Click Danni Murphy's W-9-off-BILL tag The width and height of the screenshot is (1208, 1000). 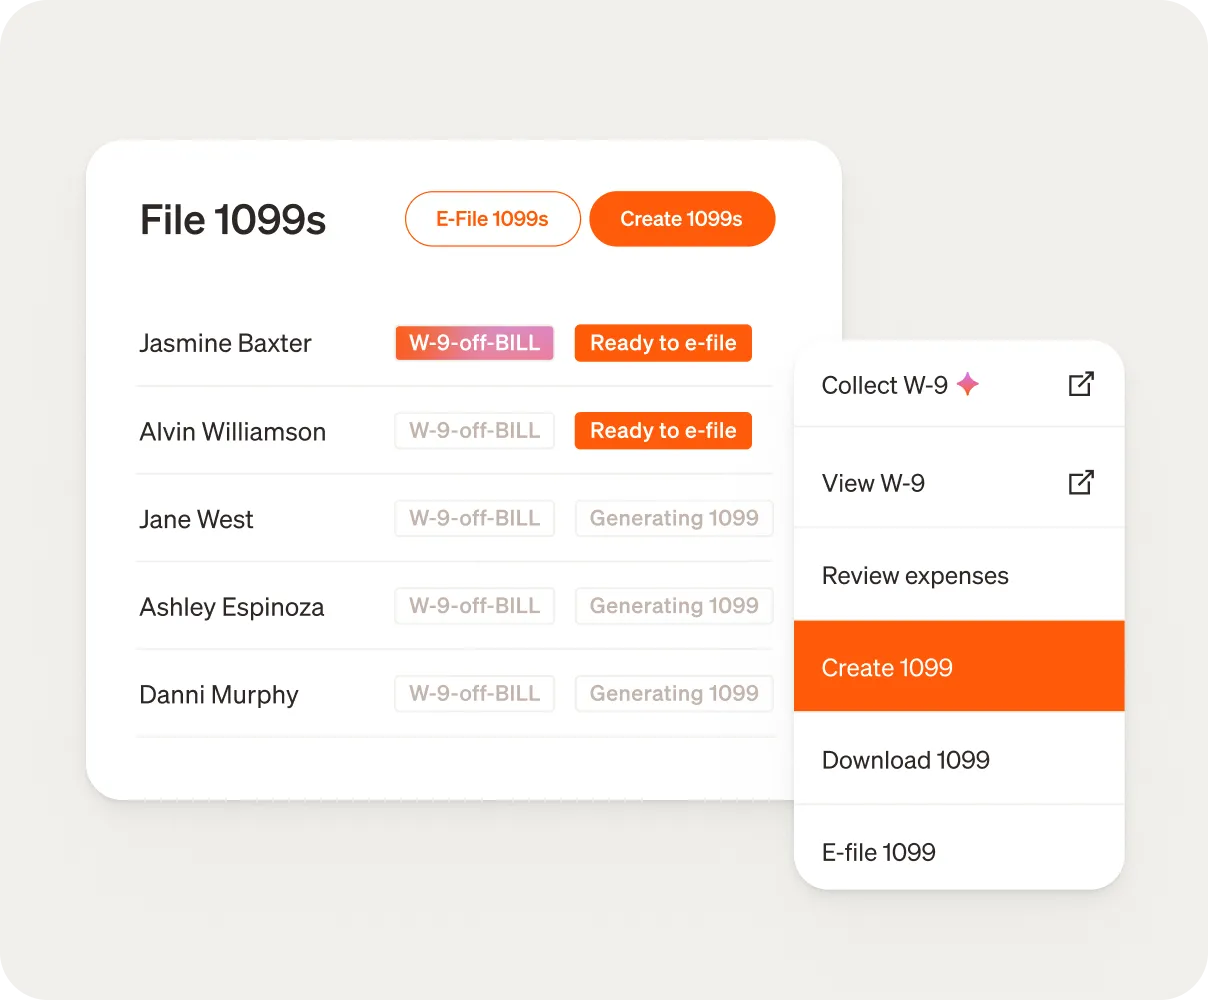click(475, 694)
